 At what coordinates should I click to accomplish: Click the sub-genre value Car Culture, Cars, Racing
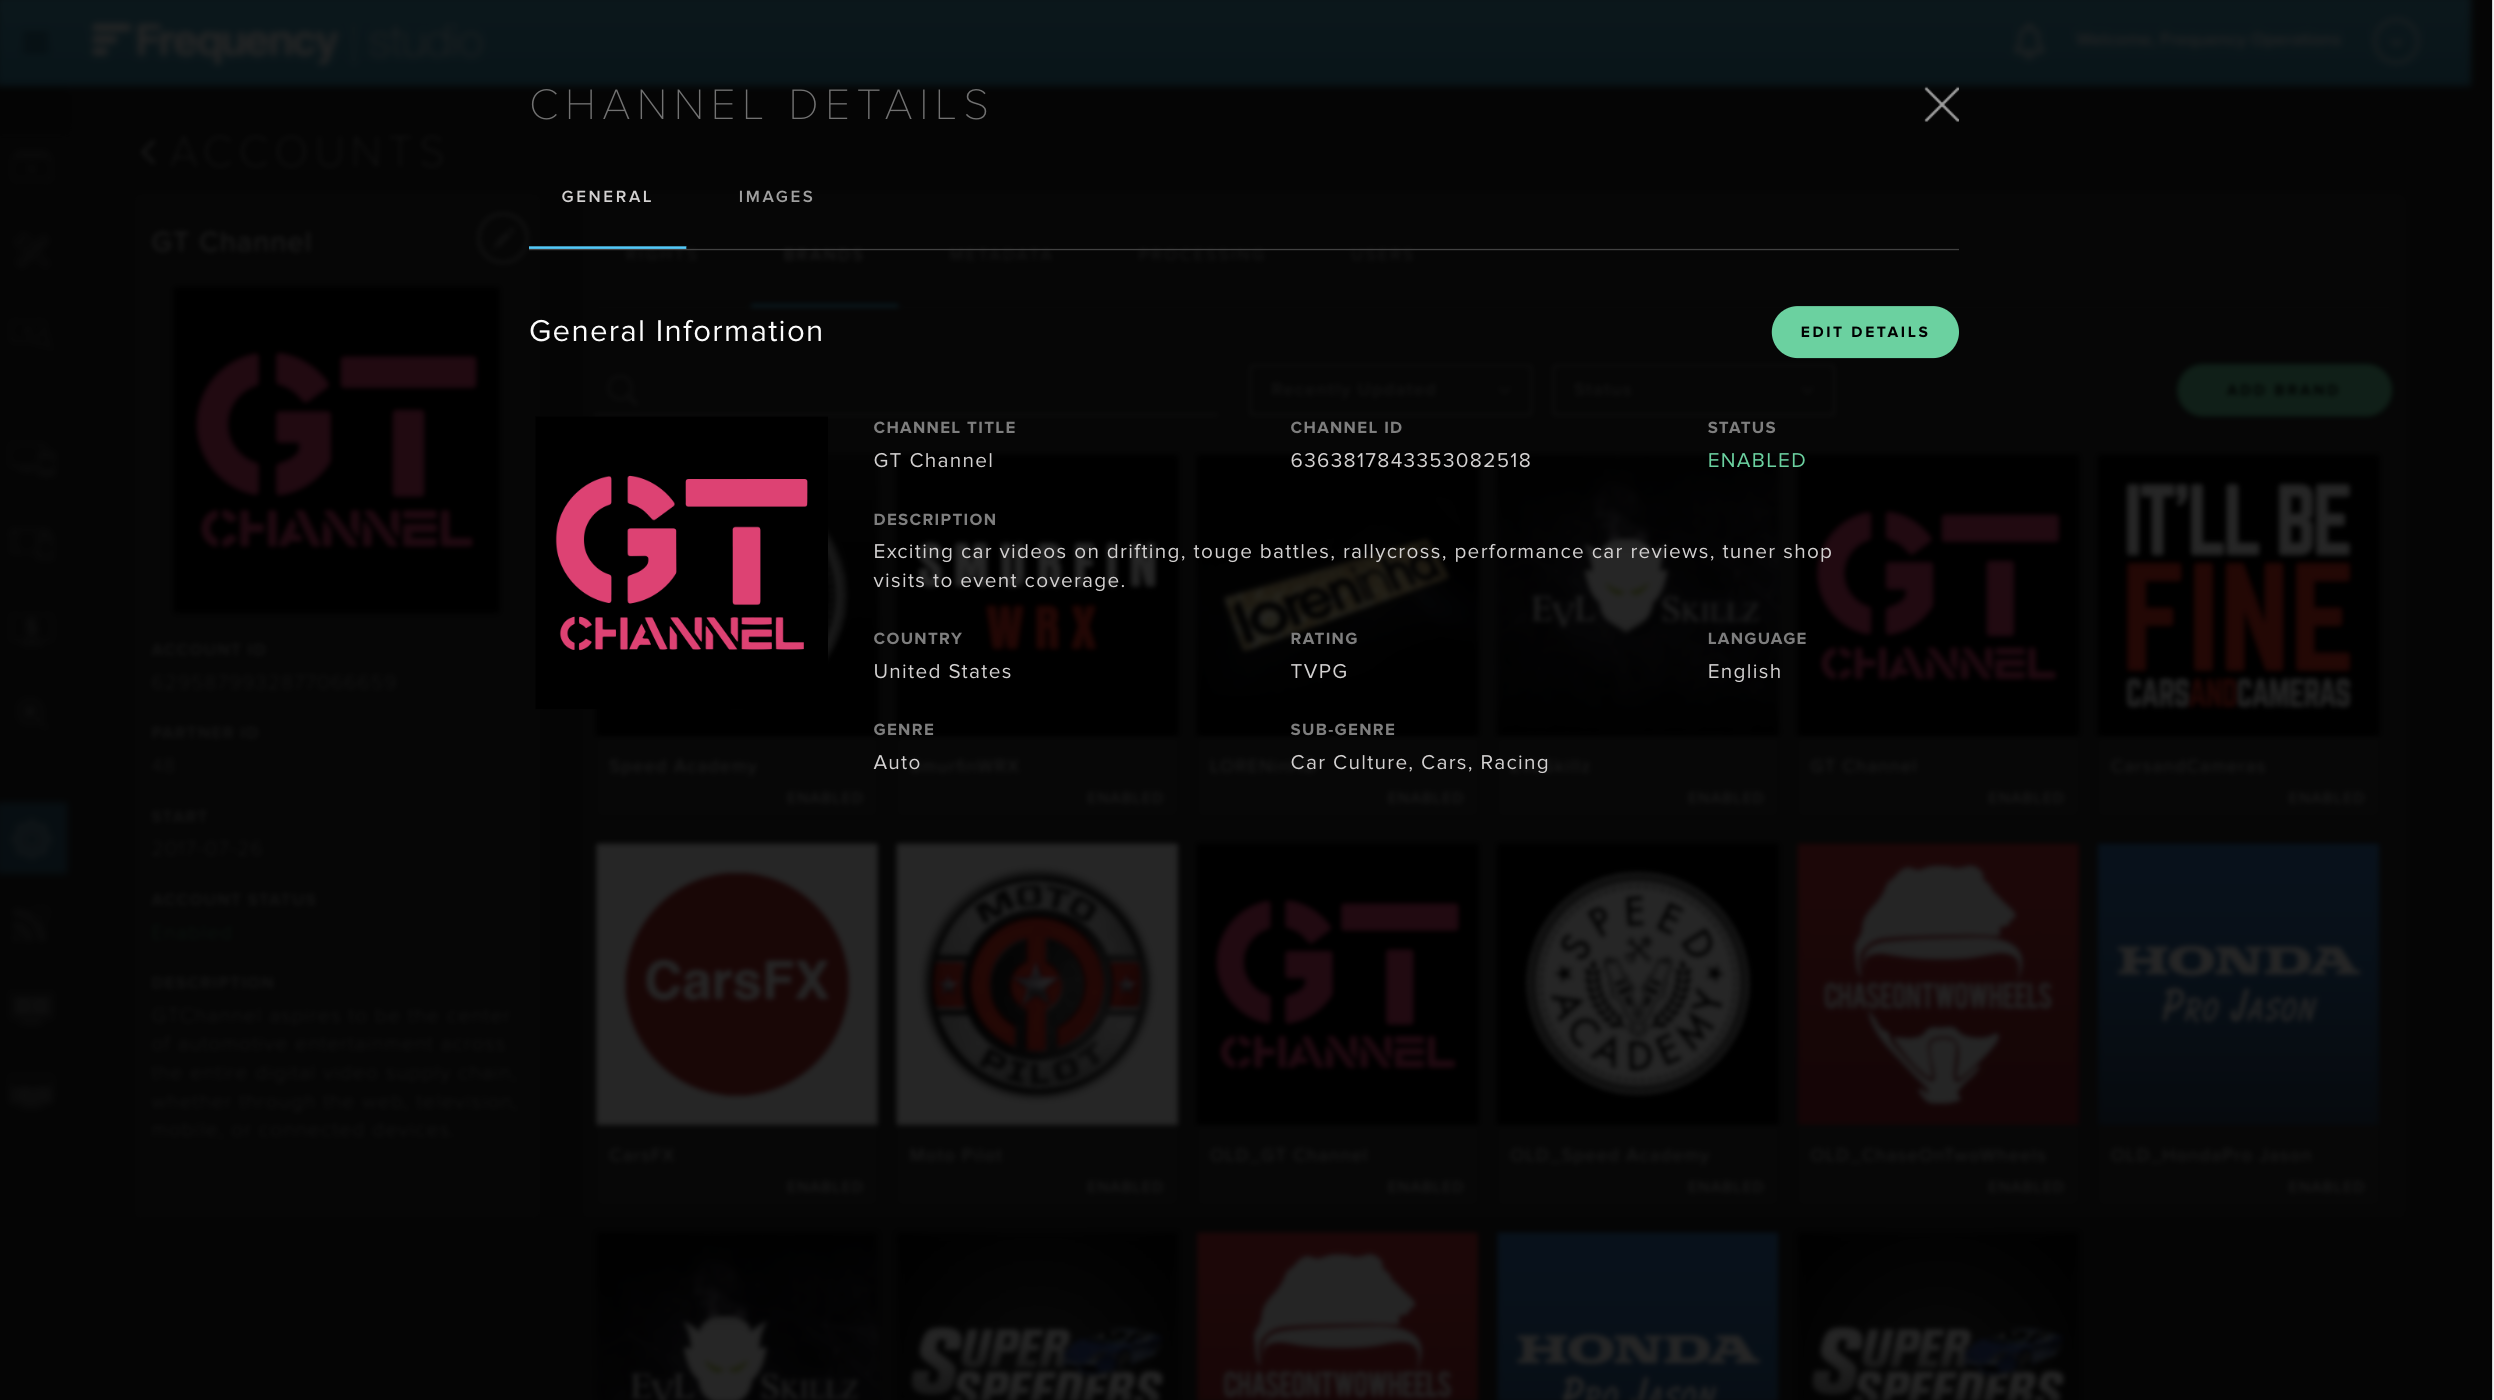pyautogui.click(x=1419, y=763)
